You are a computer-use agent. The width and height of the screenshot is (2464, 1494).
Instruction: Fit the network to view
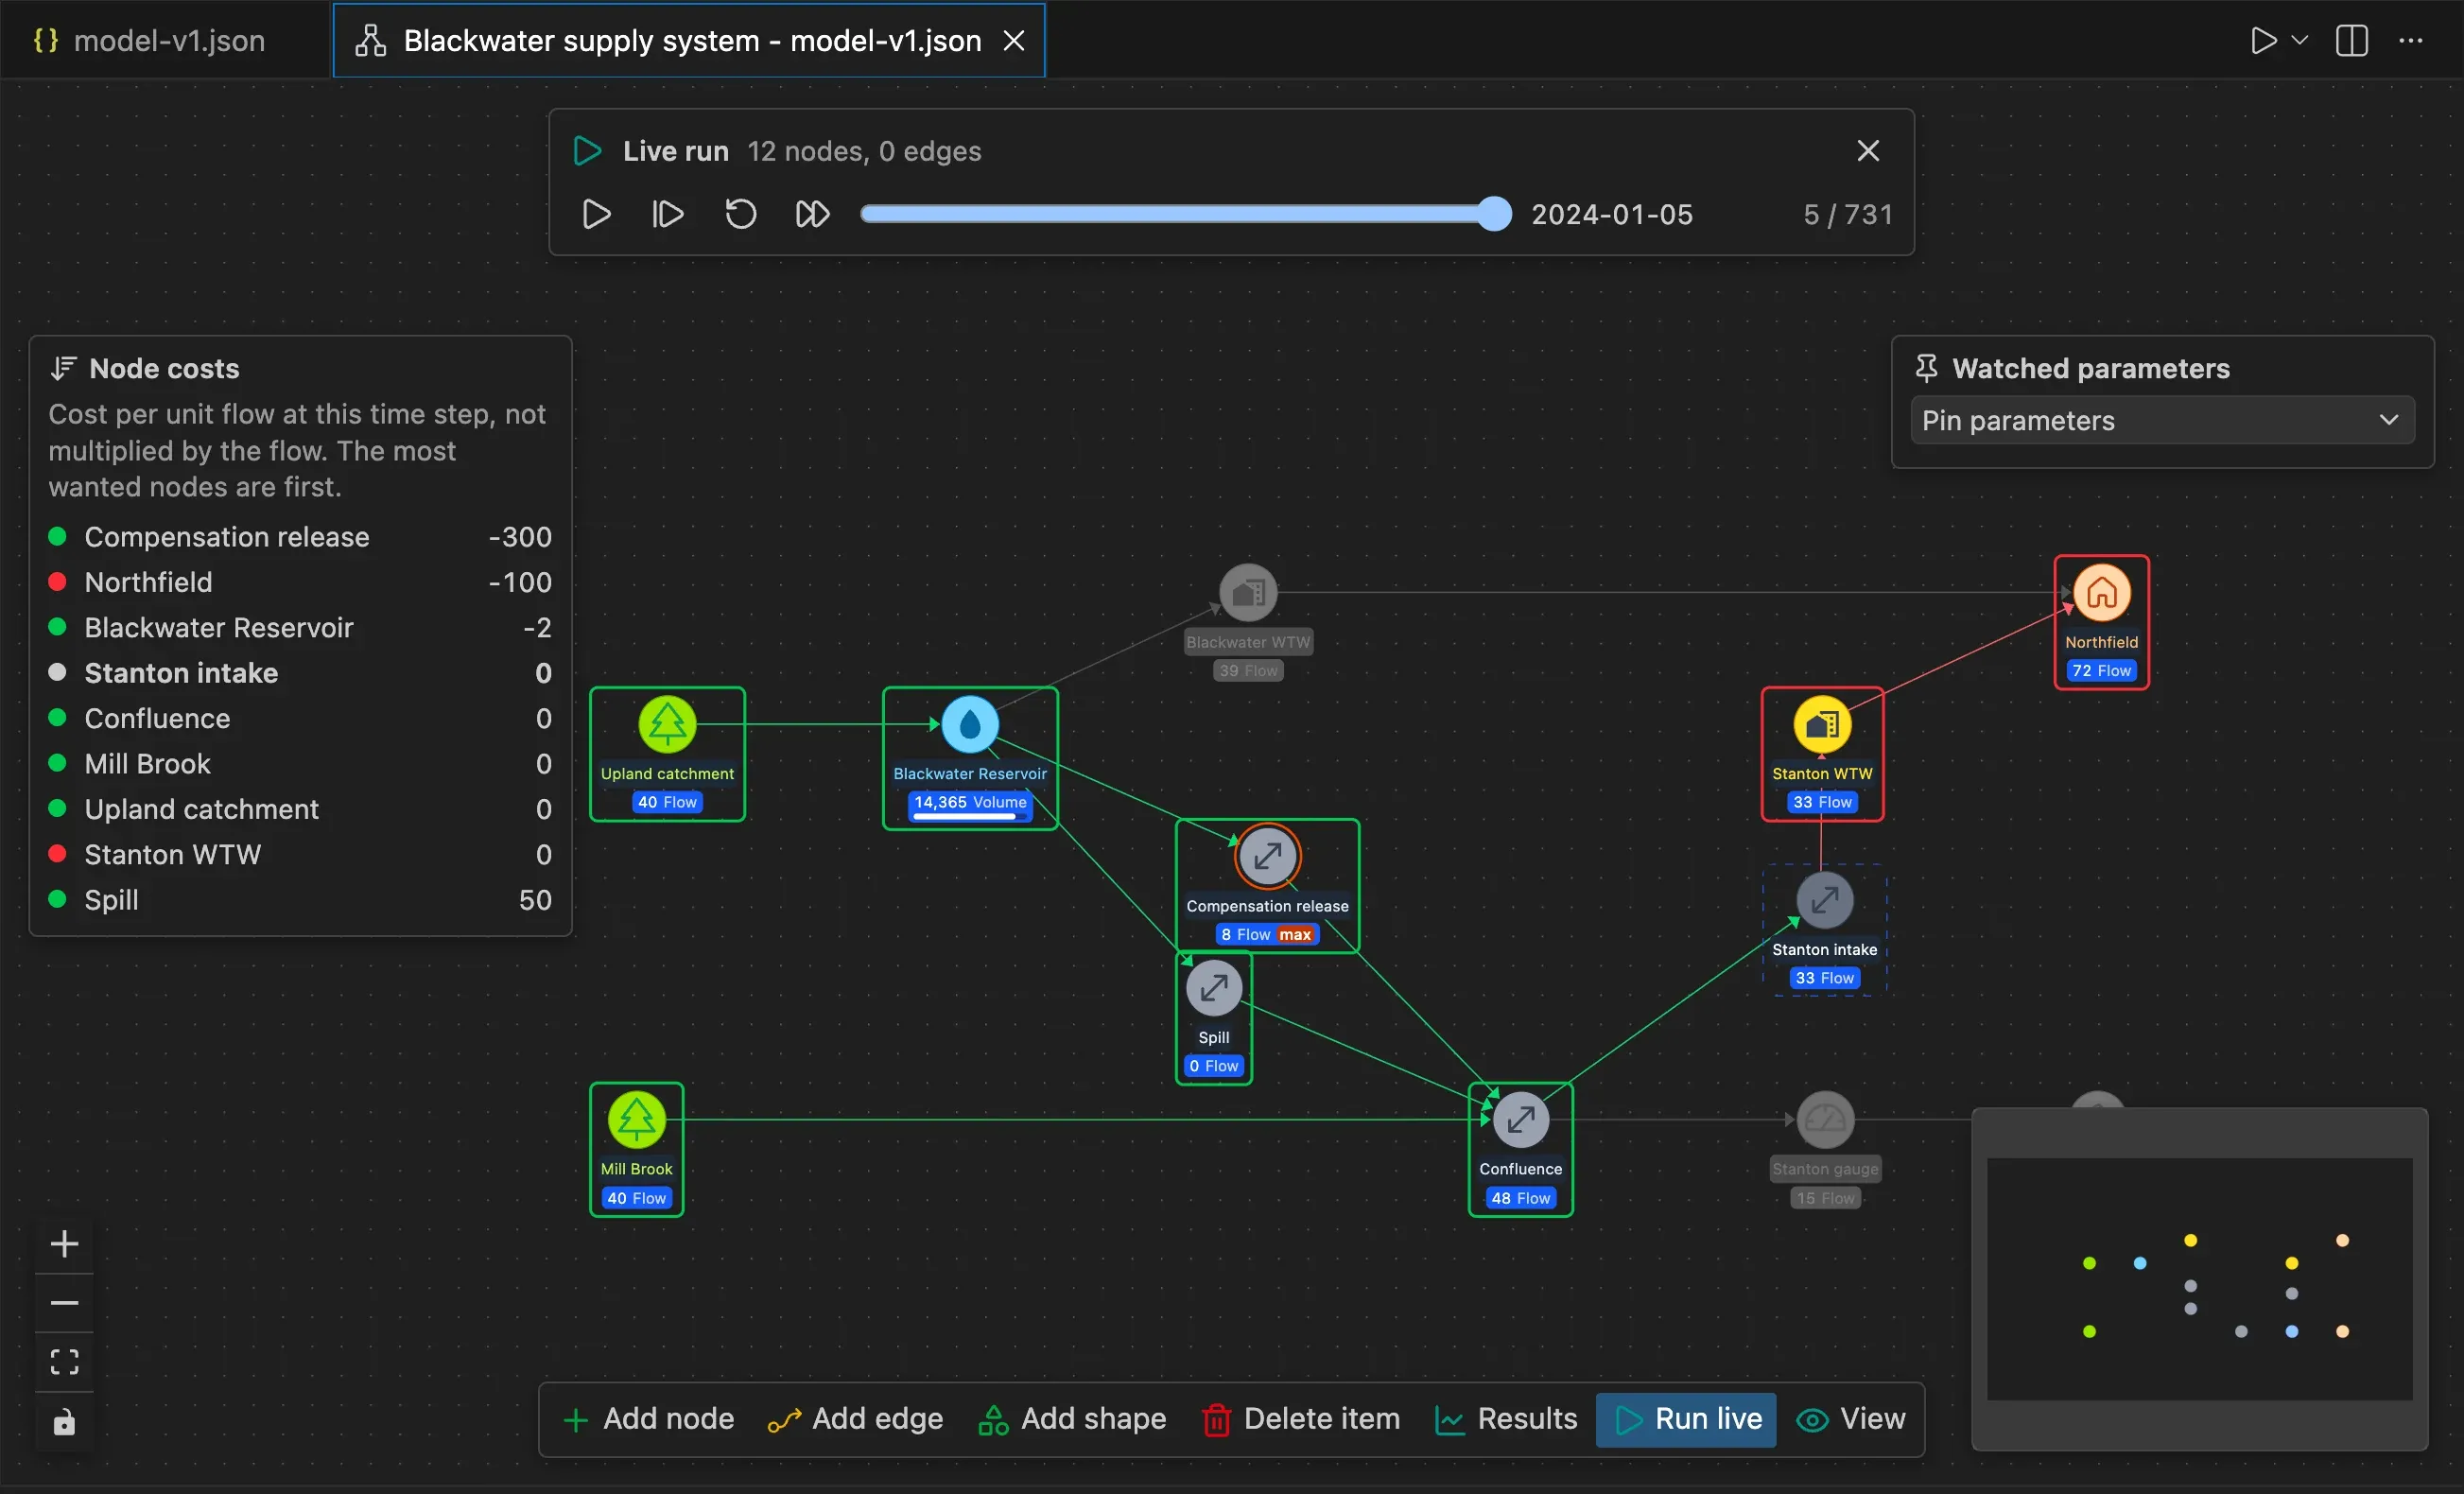(x=64, y=1362)
